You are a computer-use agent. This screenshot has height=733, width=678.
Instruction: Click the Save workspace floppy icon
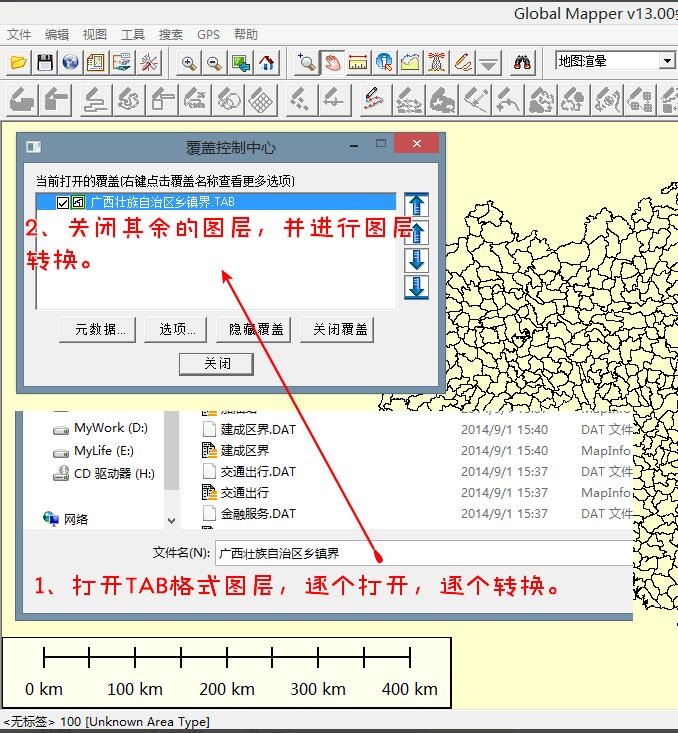click(44, 62)
